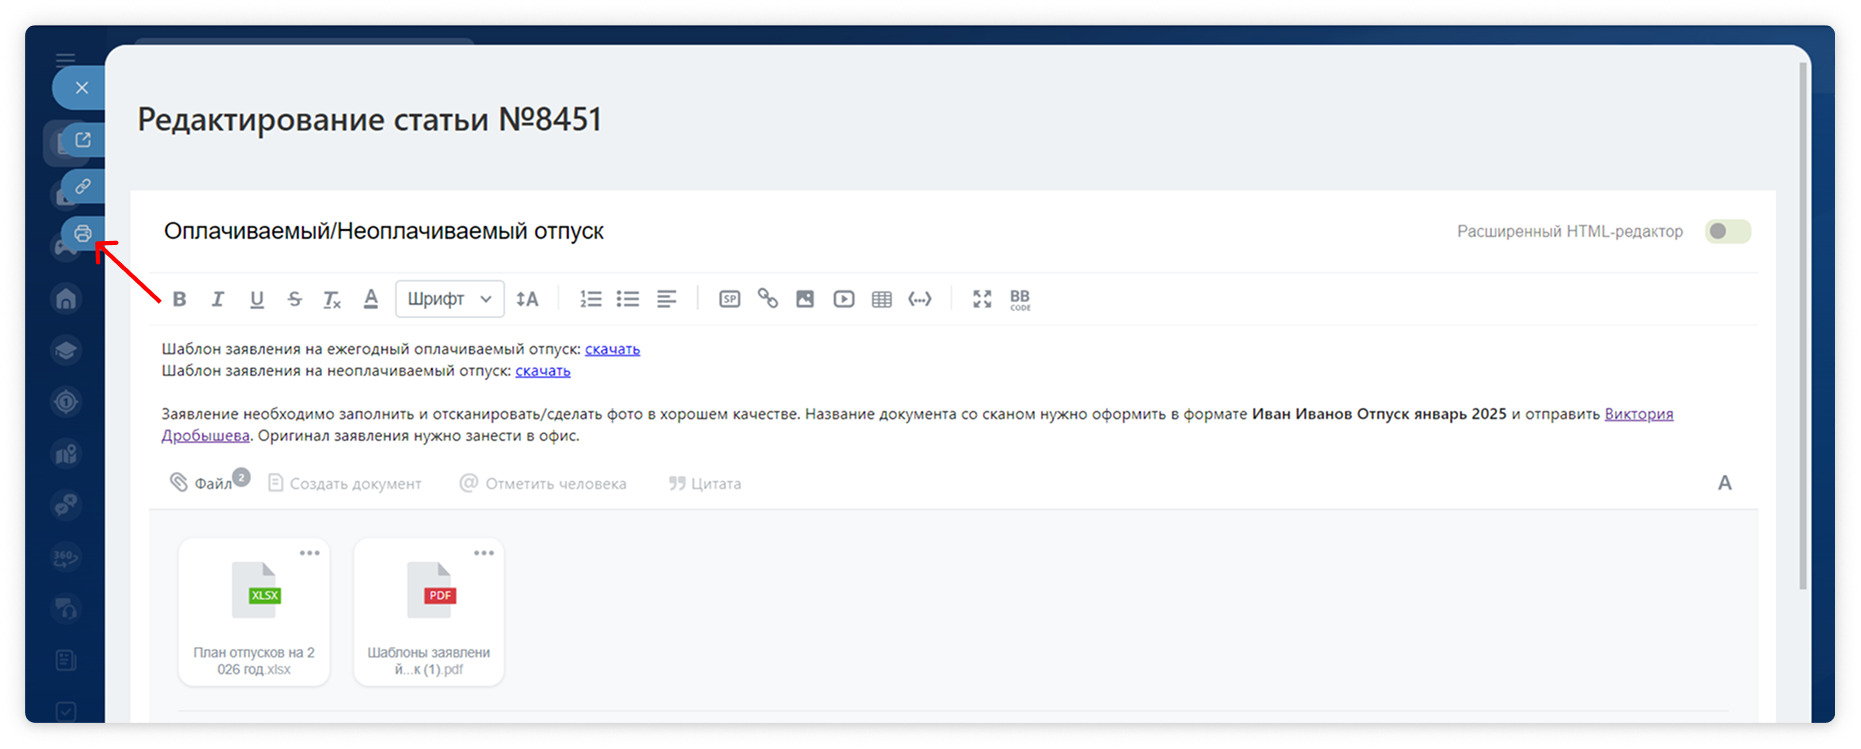Select Отметить человека option
This screenshot has height=749, width=1861.
pyautogui.click(x=543, y=483)
